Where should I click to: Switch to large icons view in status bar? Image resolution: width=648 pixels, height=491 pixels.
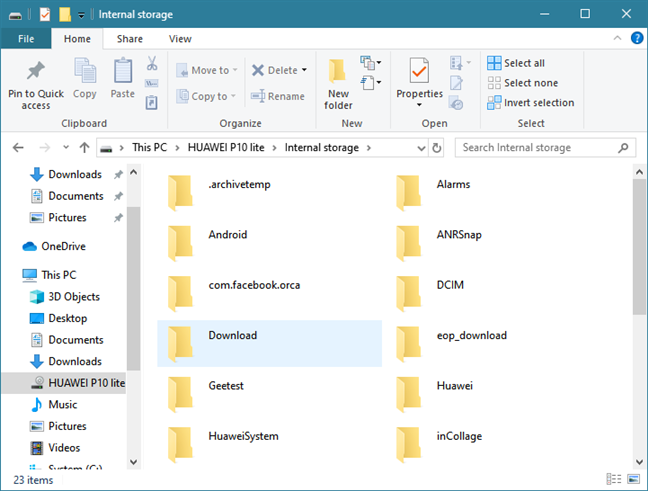pyautogui.click(x=633, y=479)
